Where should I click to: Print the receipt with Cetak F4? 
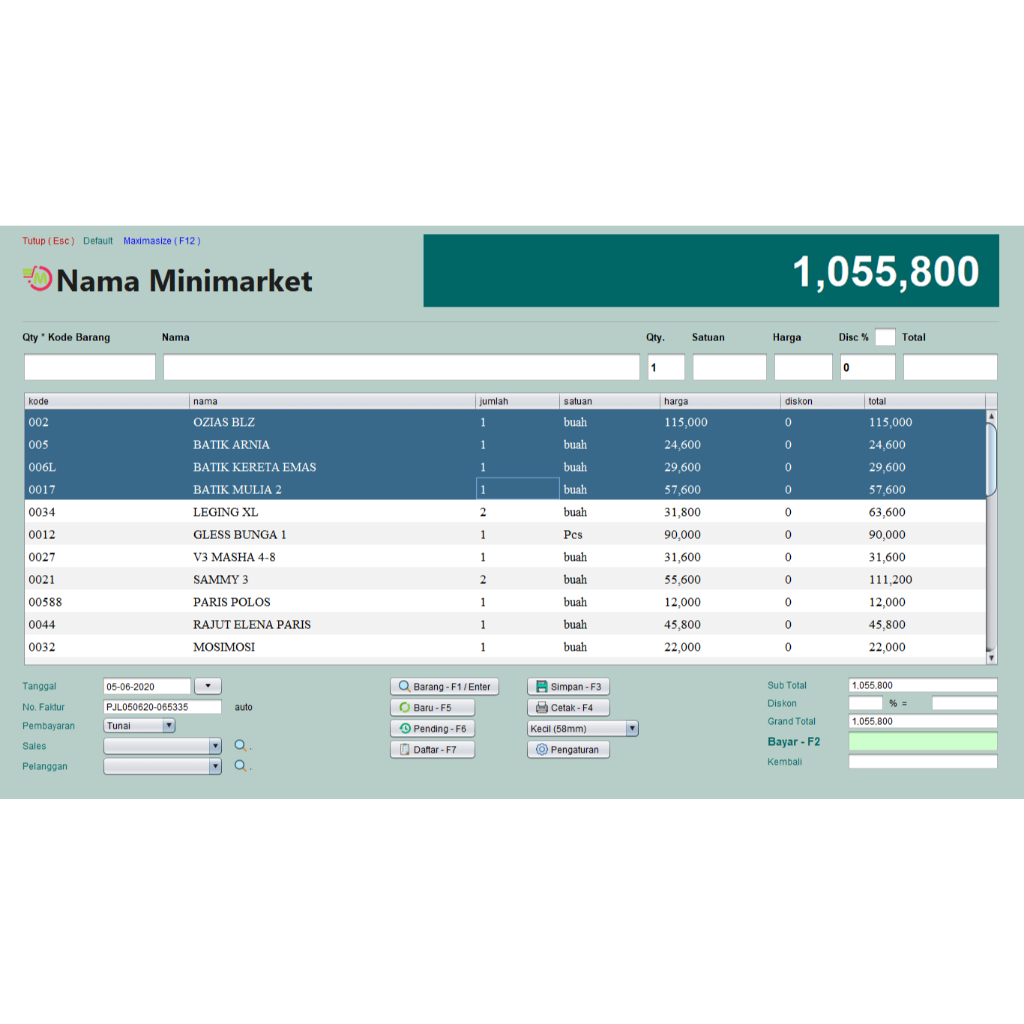pos(568,708)
